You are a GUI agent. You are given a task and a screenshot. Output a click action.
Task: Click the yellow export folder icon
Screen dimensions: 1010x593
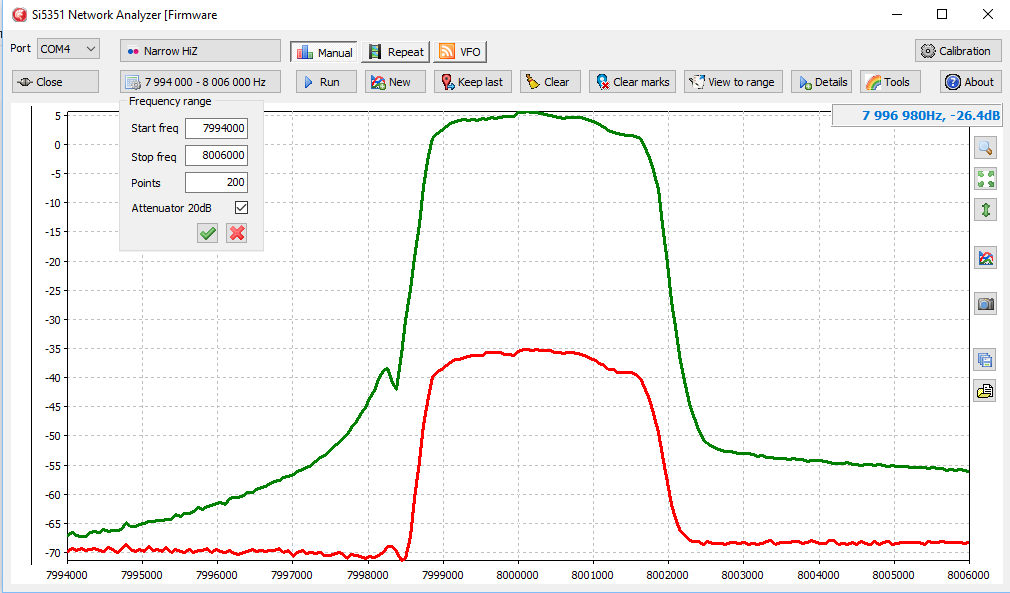pos(986,391)
